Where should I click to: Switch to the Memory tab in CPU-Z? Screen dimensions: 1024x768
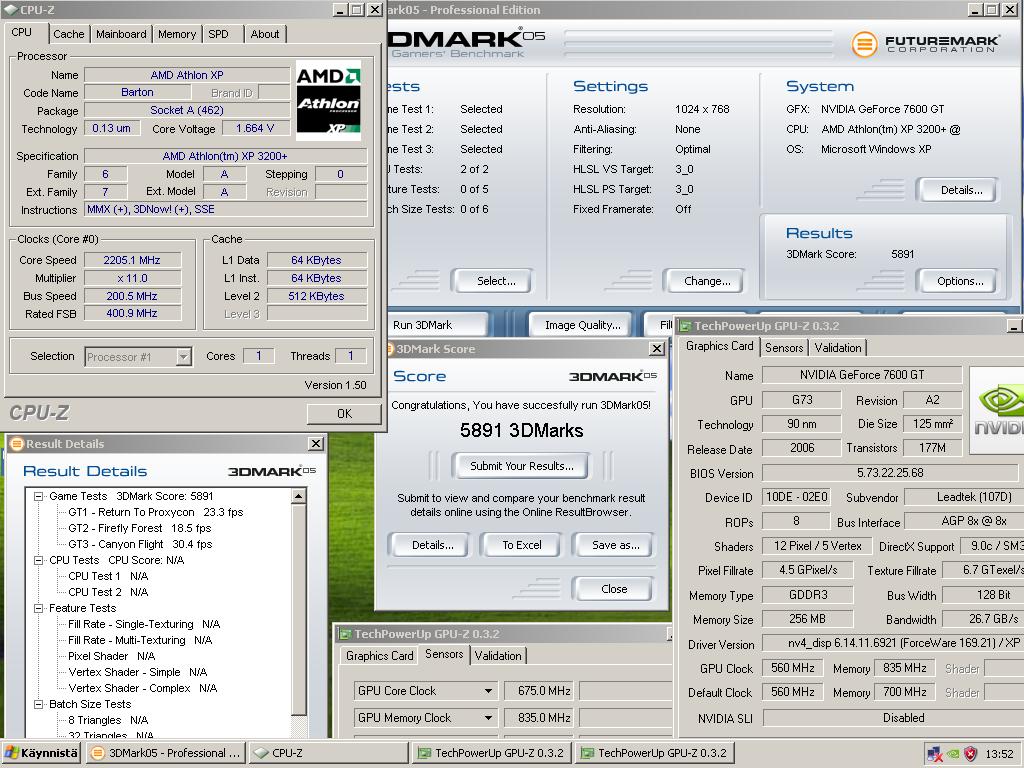(x=177, y=34)
